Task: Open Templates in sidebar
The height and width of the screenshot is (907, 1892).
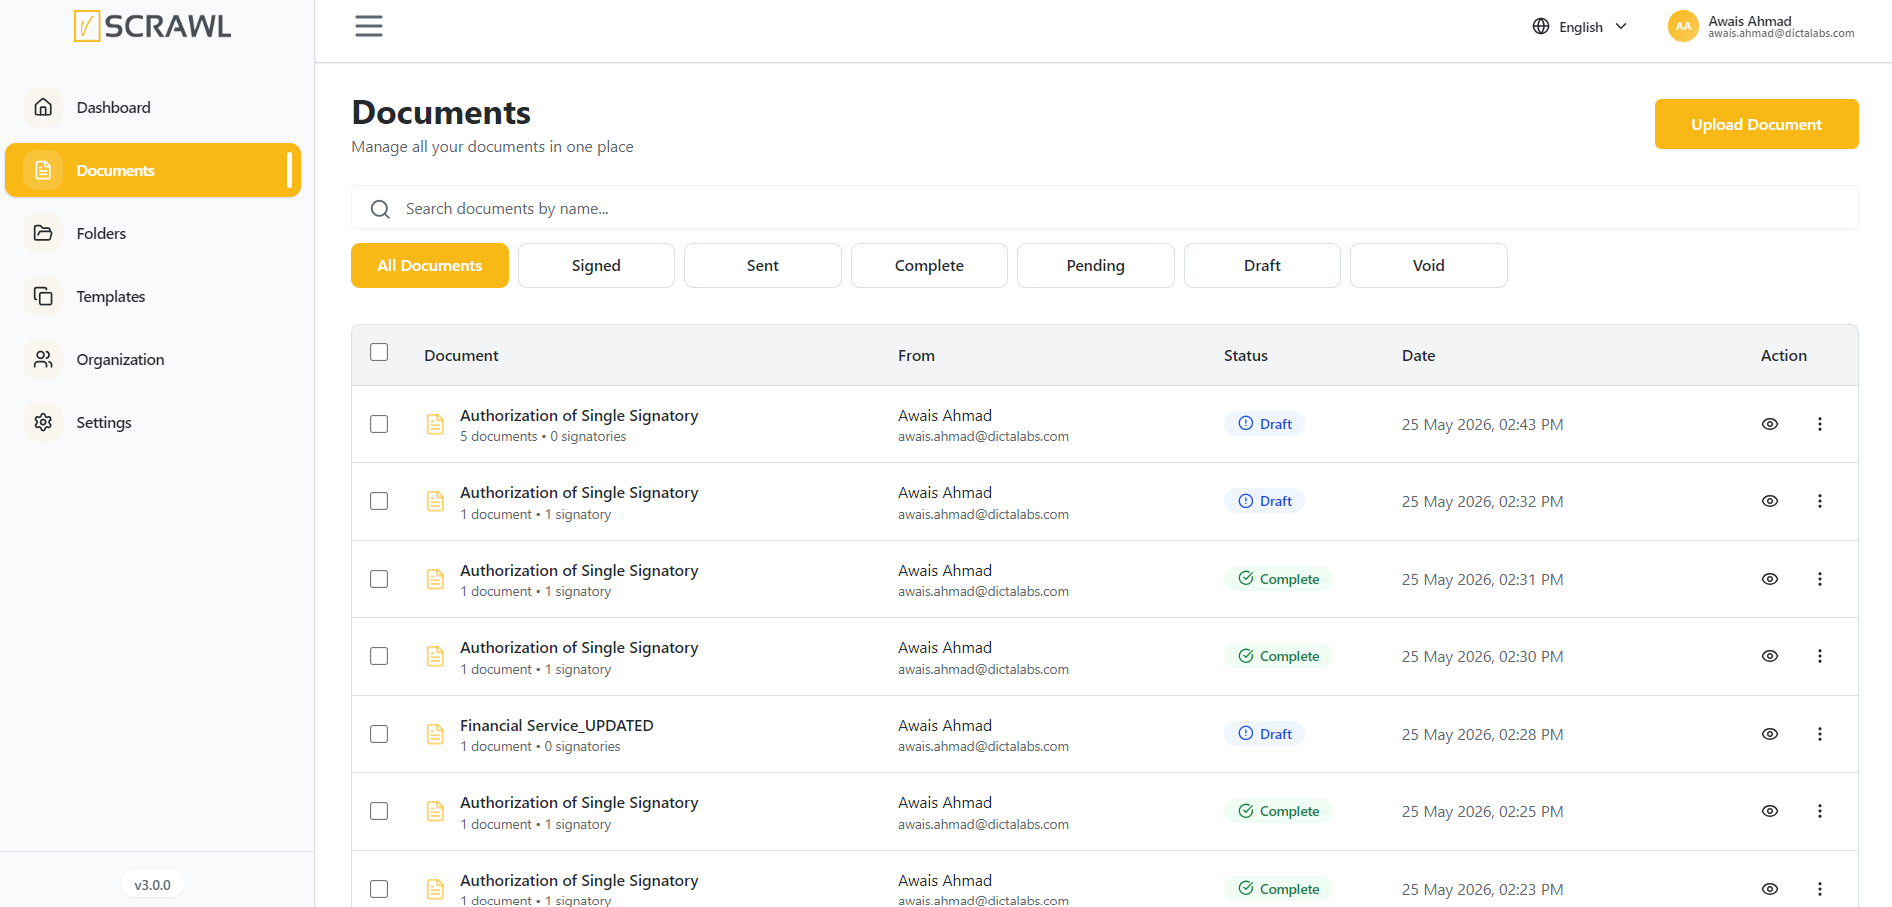Action: tap(153, 296)
